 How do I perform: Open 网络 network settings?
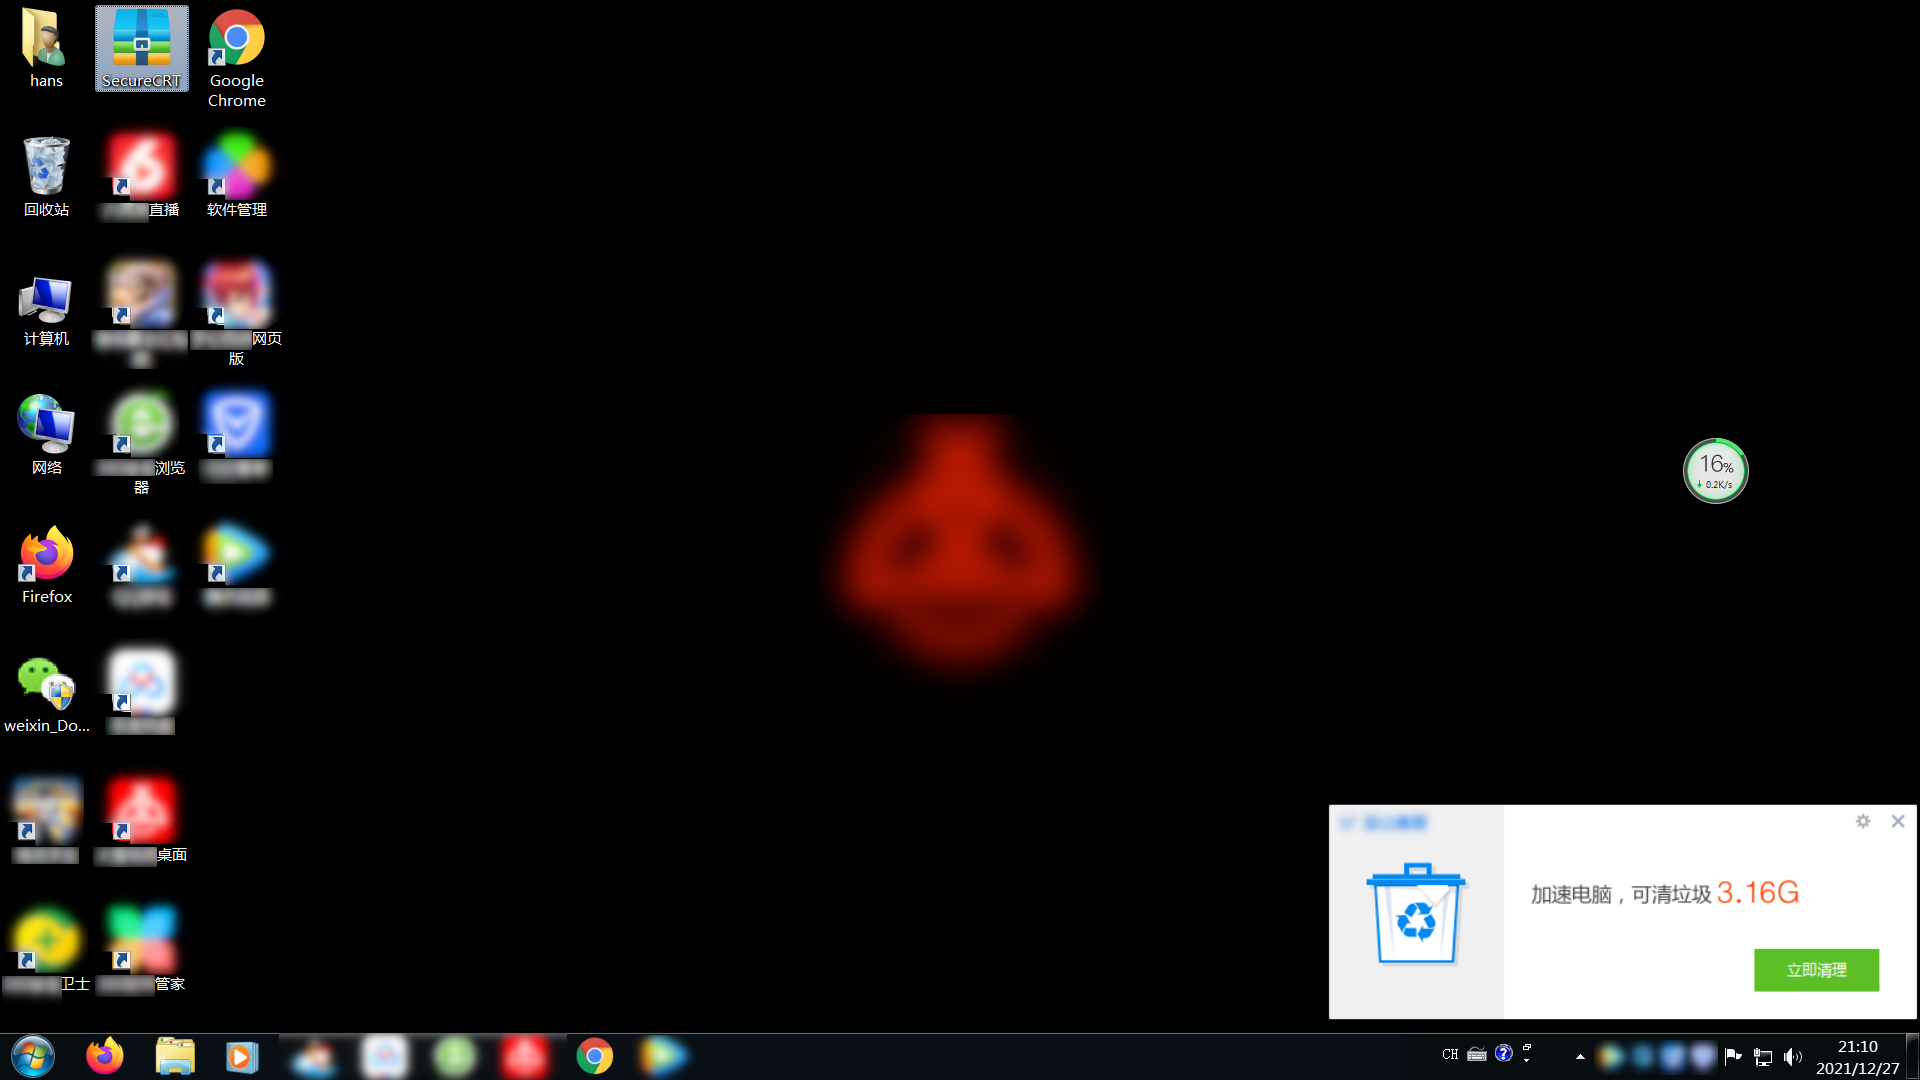tap(46, 429)
